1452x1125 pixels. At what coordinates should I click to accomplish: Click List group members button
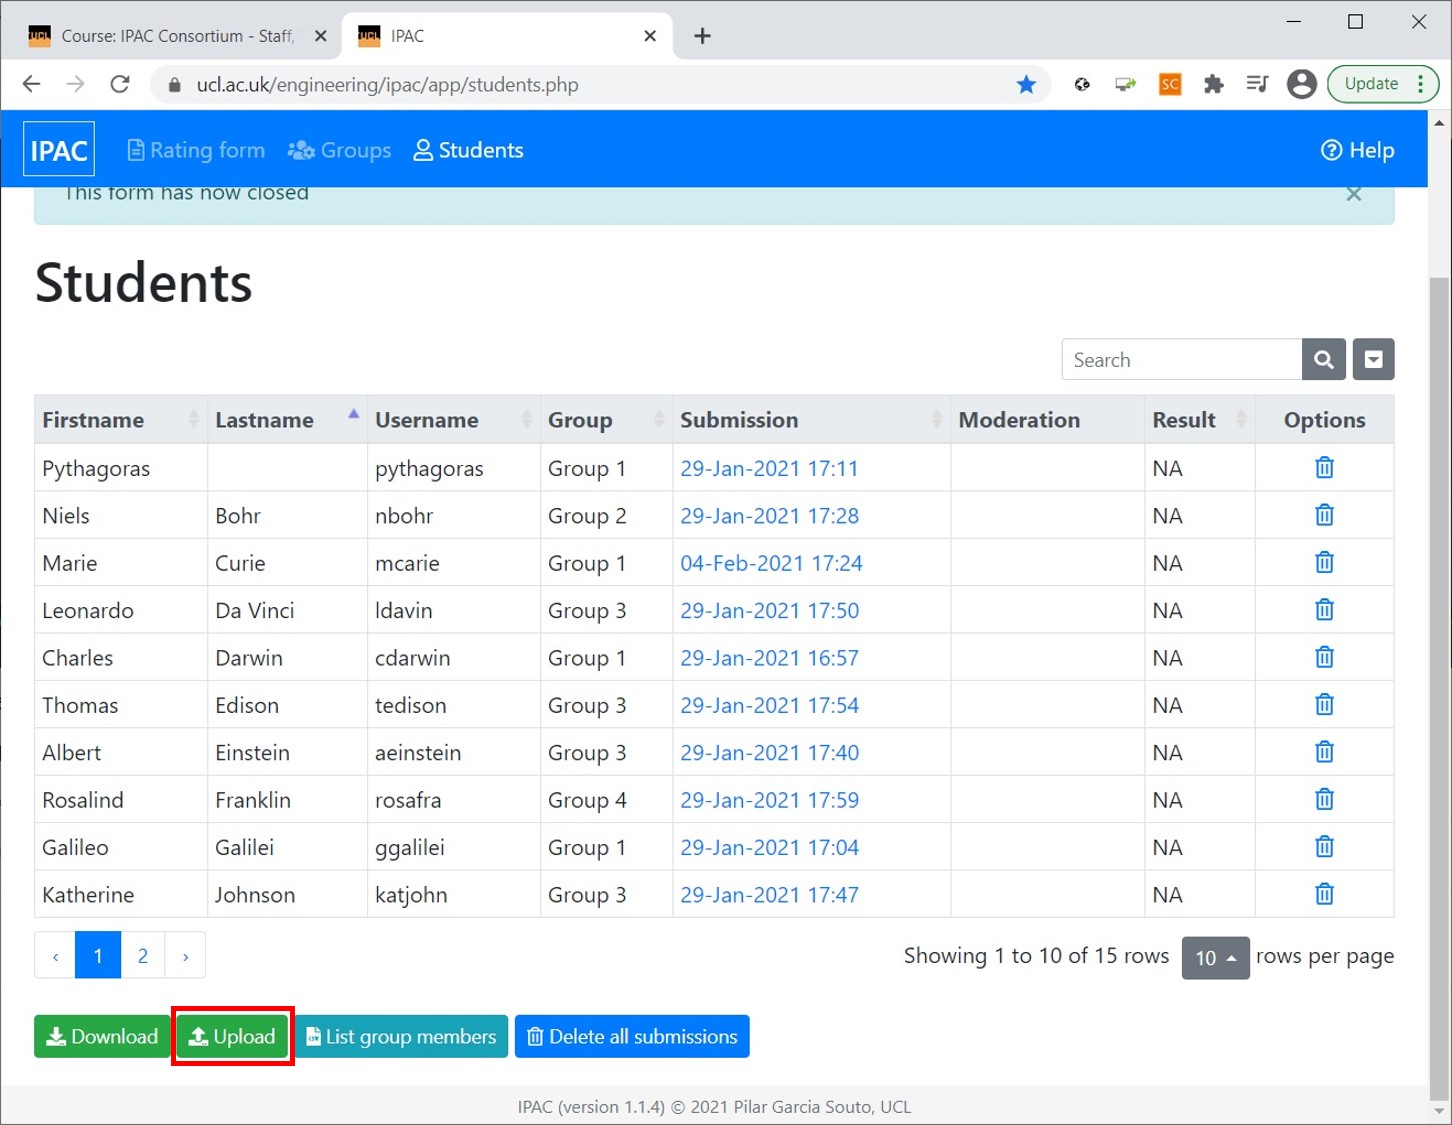pos(401,1036)
